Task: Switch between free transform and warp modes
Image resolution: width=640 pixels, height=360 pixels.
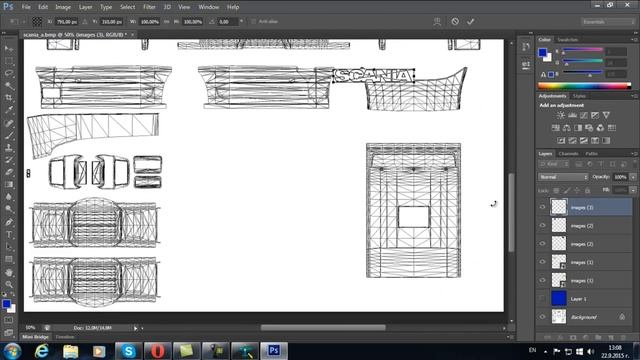Action: click(x=437, y=22)
